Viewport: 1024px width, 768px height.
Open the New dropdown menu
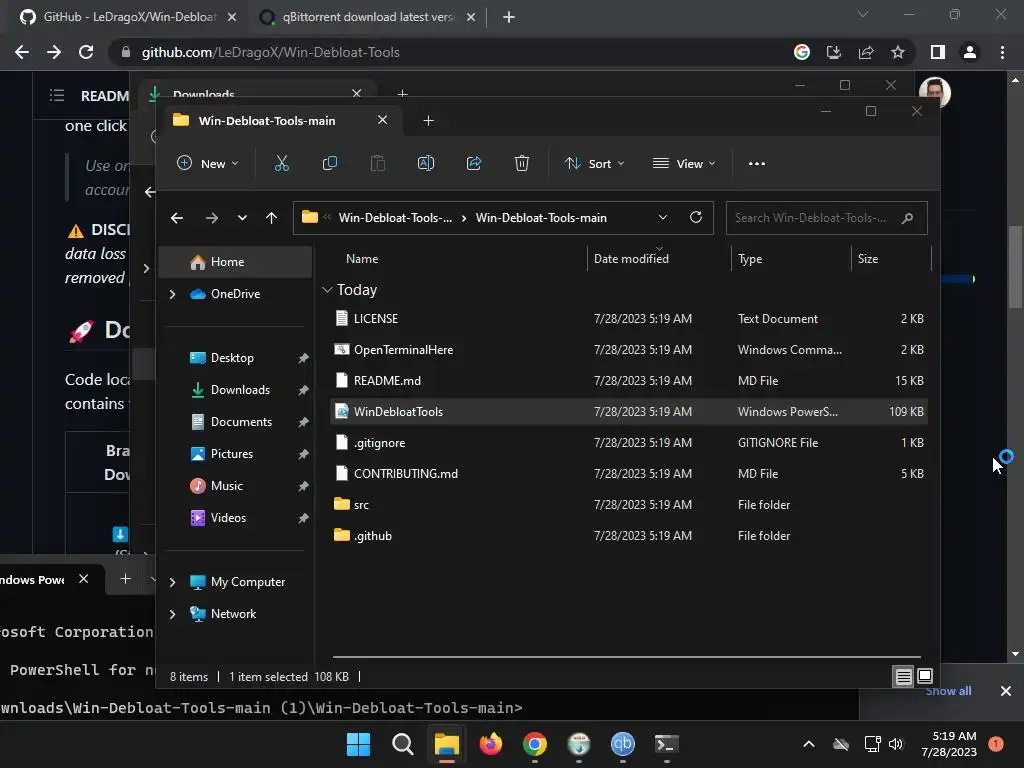[x=208, y=163]
